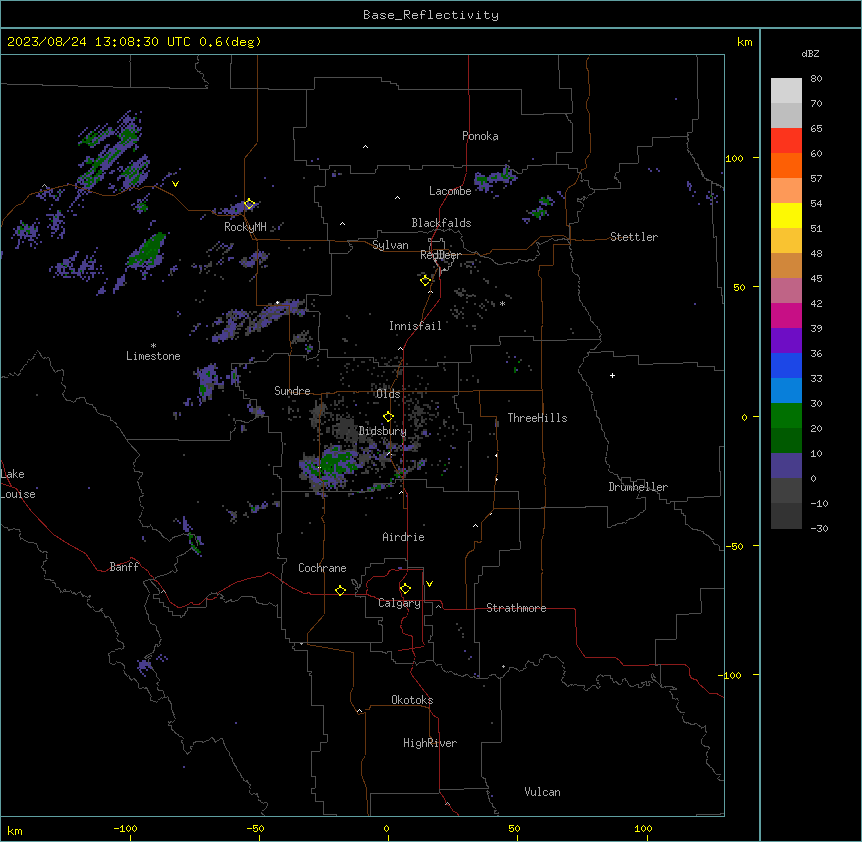Click the yellow diamond marker below Cochrane
Image resolution: width=862 pixels, height=842 pixels.
[x=340, y=590]
